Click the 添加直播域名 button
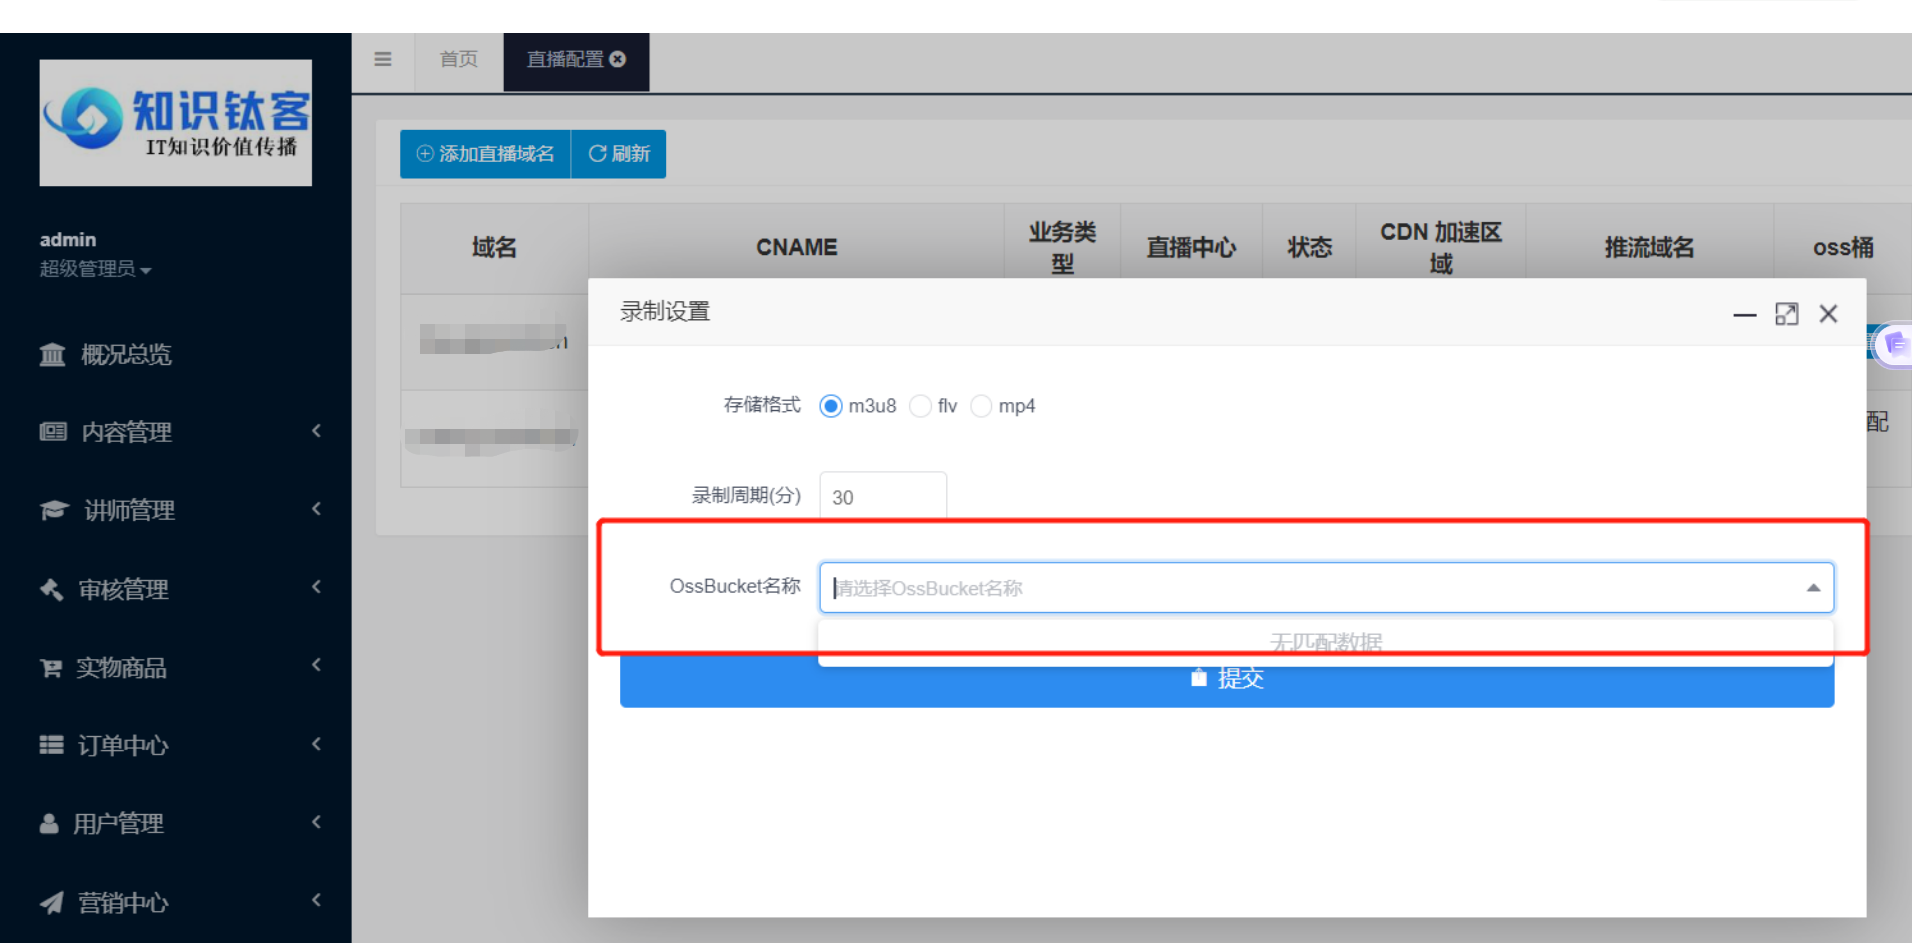This screenshot has width=1912, height=943. (x=485, y=154)
